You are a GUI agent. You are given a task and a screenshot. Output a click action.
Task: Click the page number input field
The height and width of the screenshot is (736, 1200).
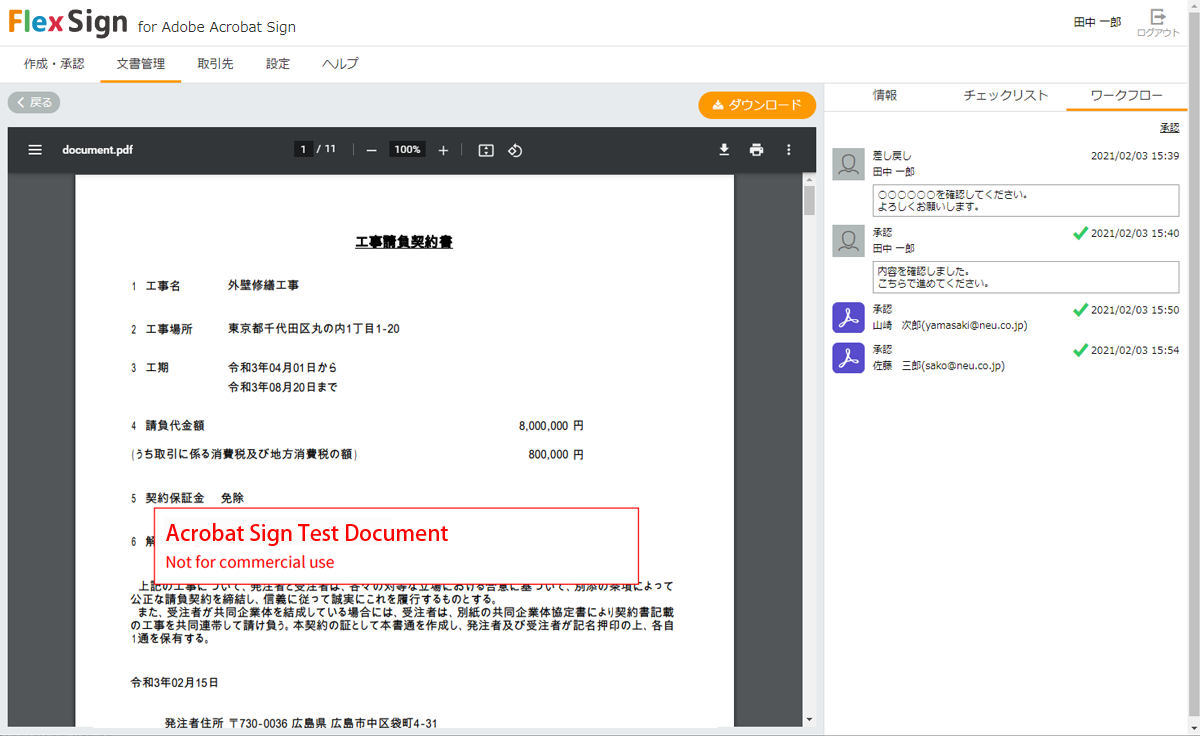click(x=303, y=150)
